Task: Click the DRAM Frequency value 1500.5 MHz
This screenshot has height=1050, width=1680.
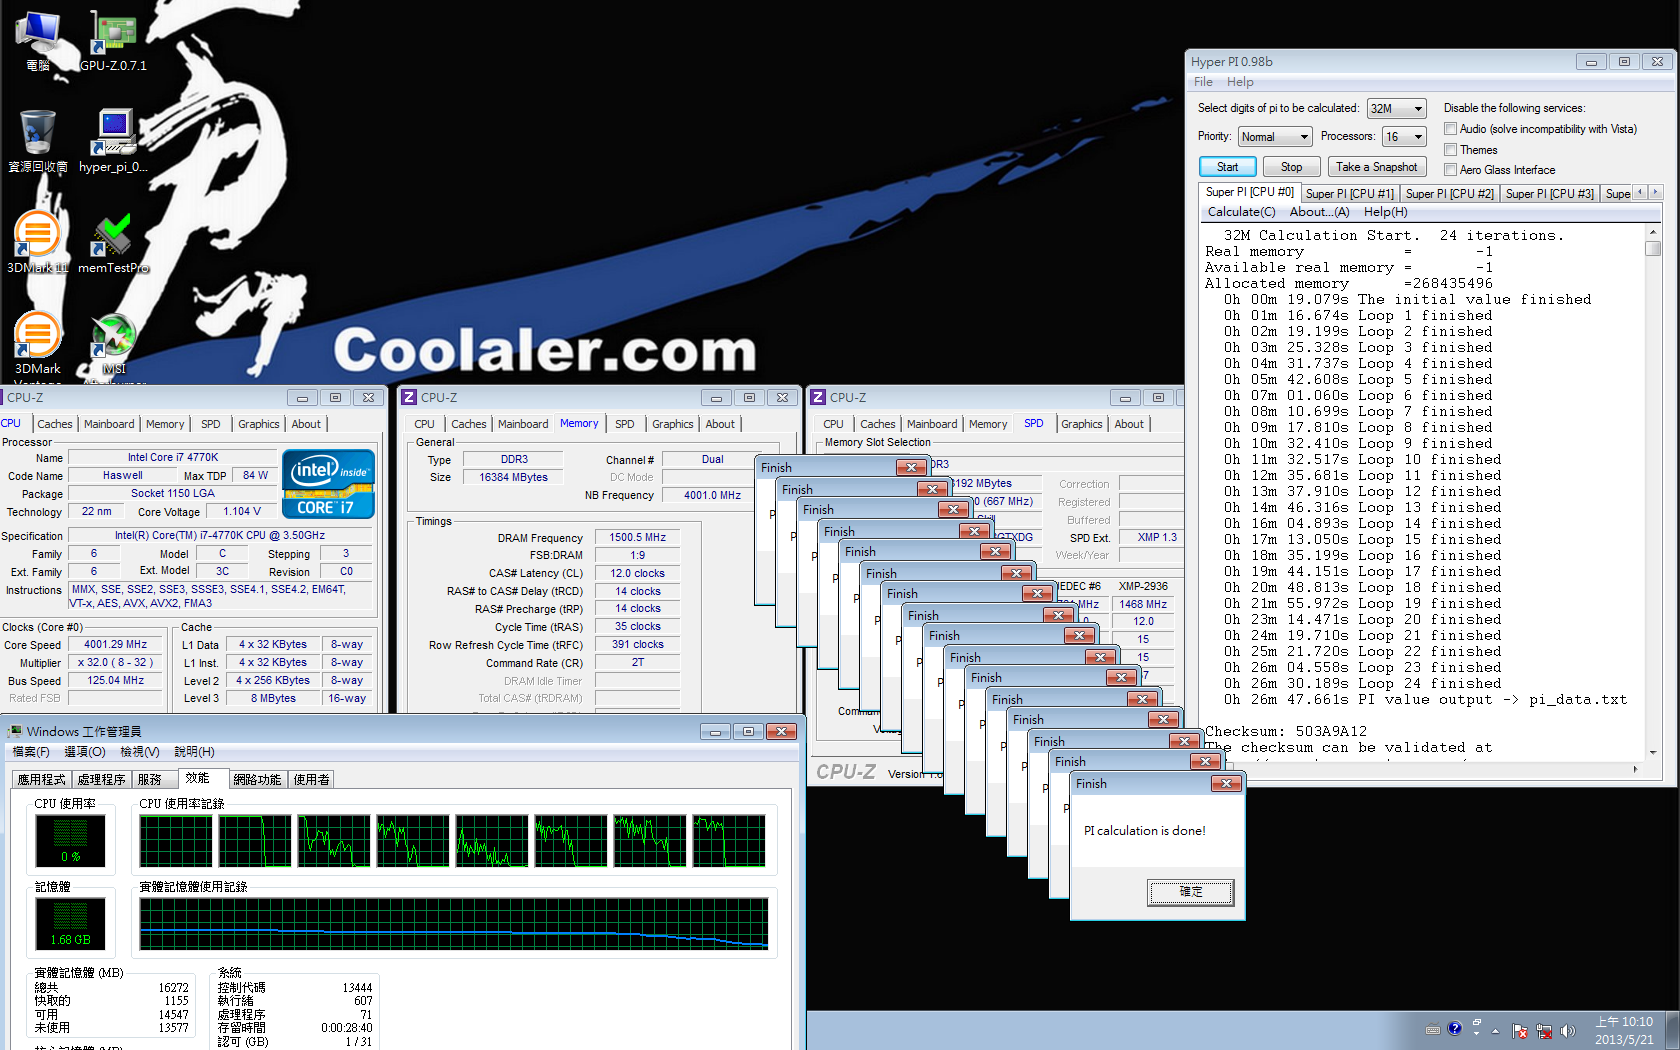Action: click(x=638, y=538)
